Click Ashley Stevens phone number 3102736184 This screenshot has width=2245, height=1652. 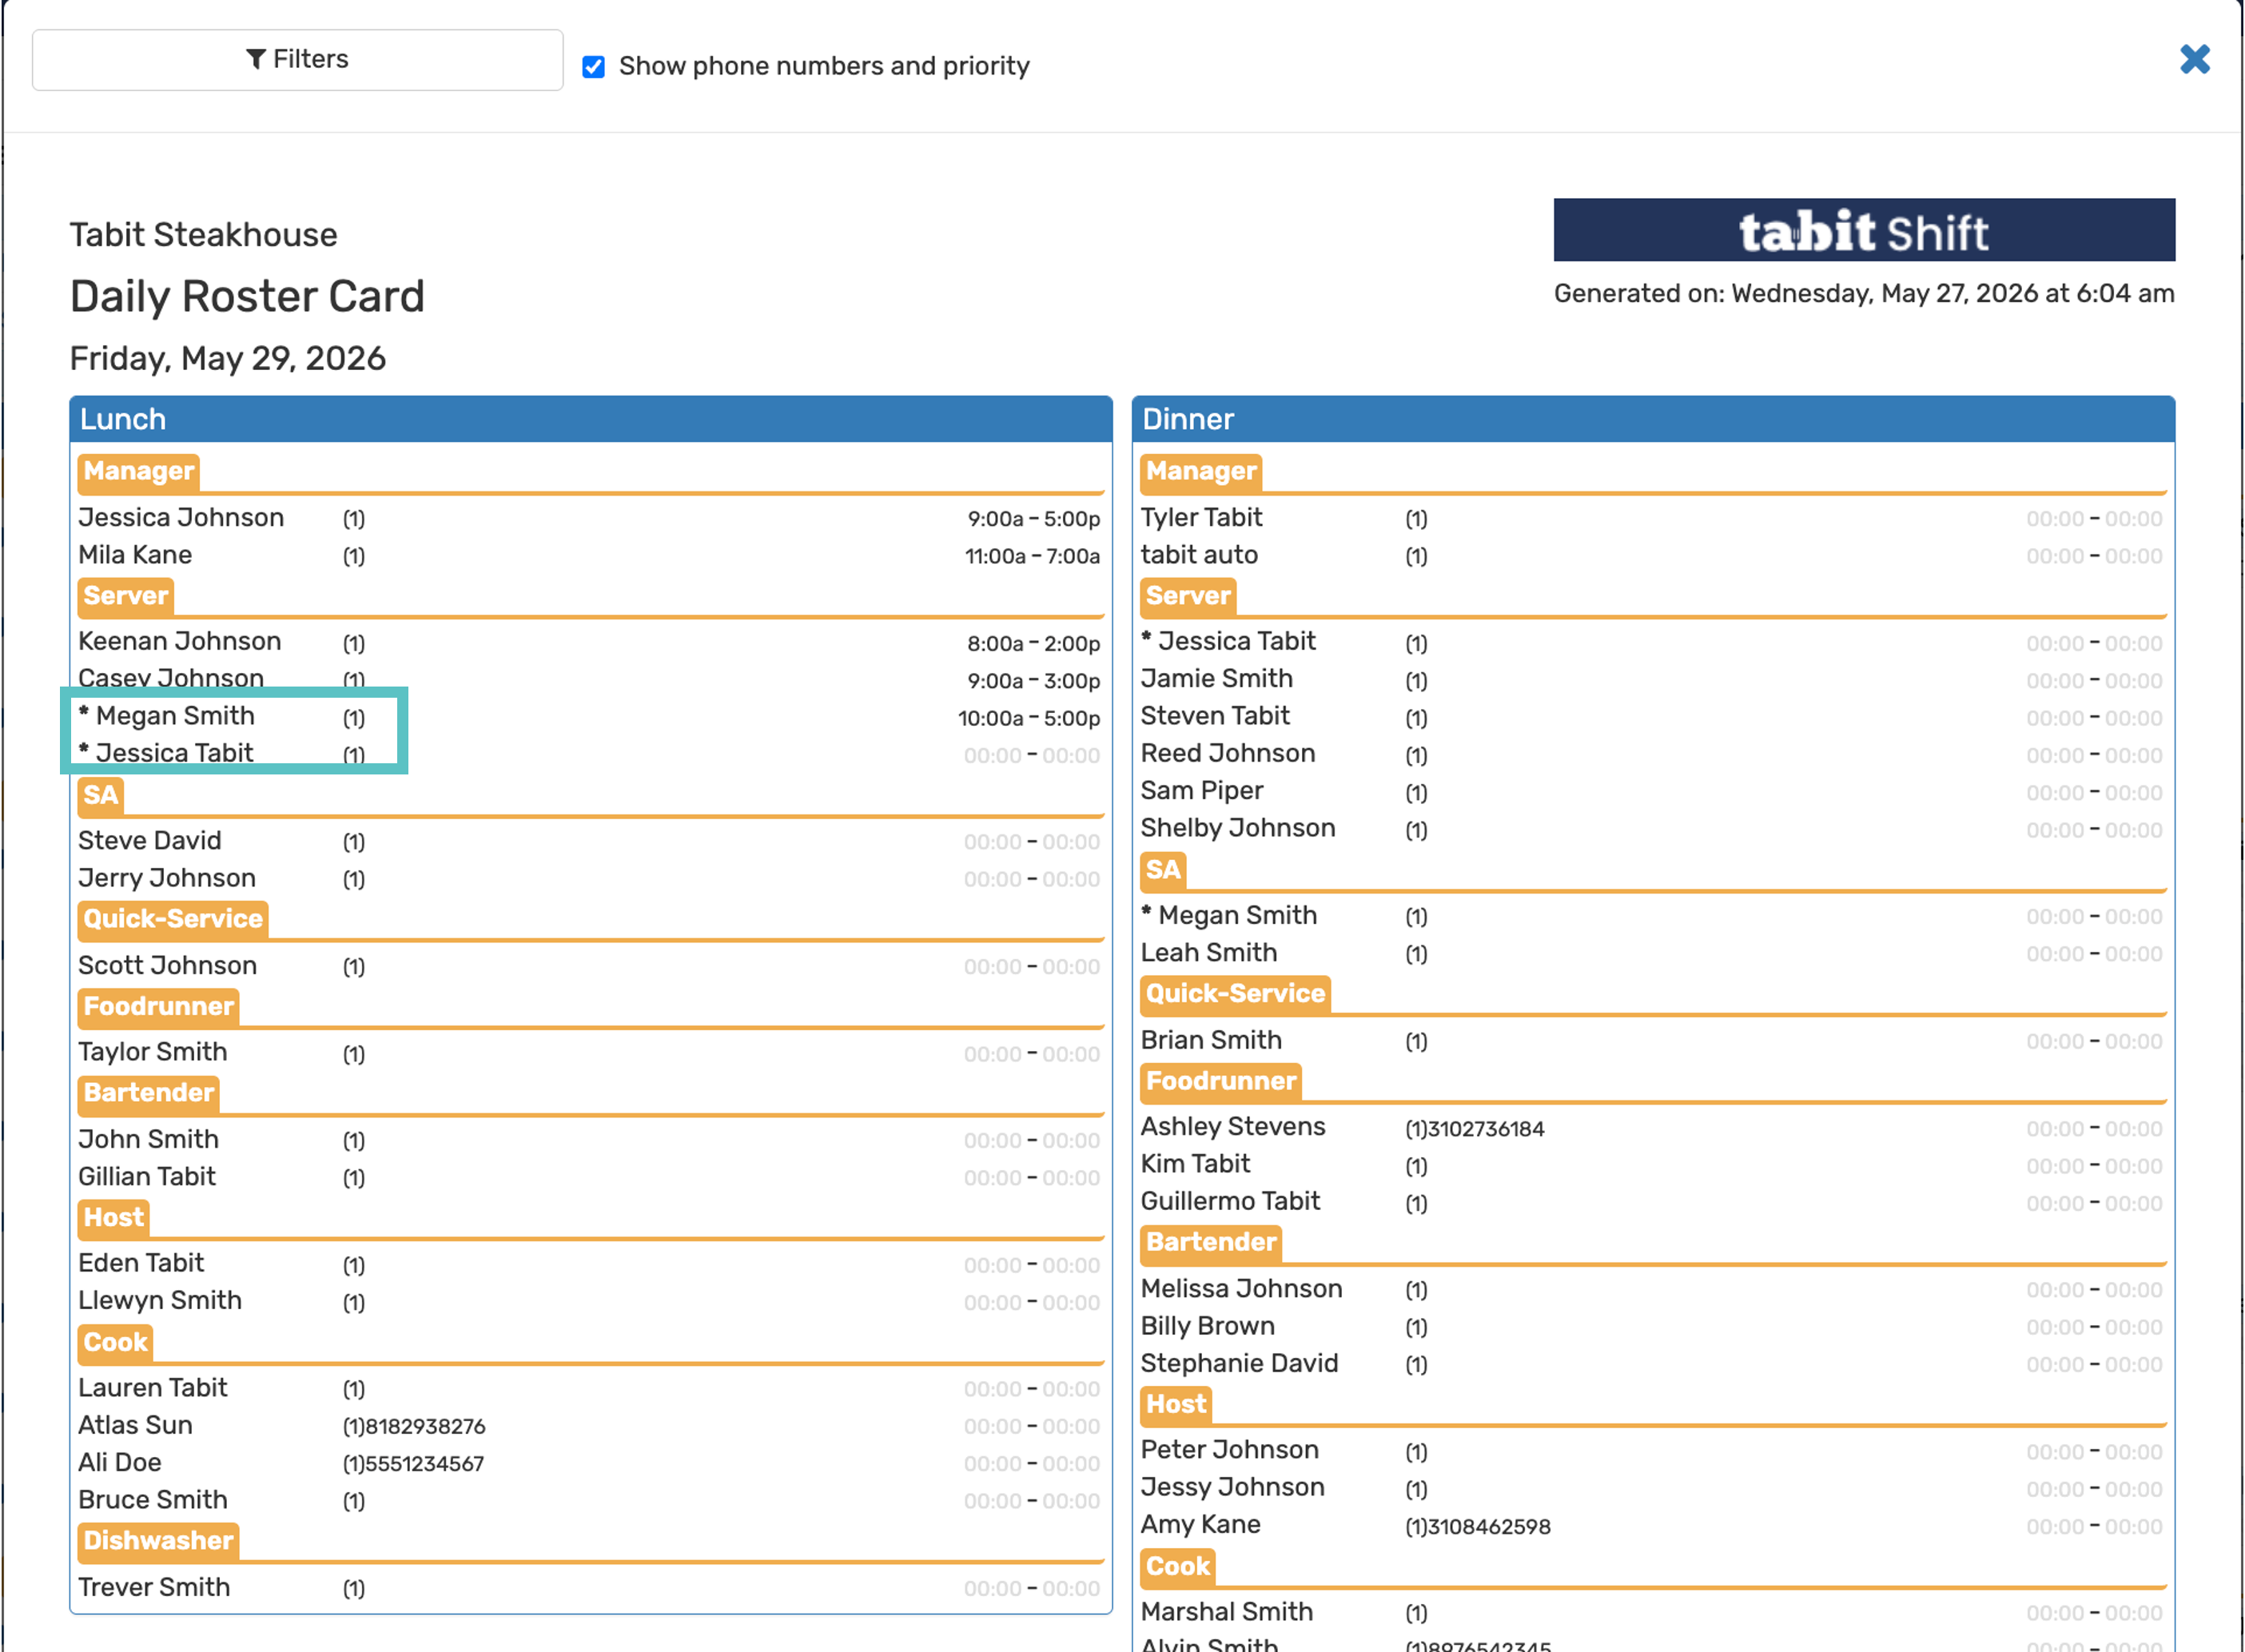pyautogui.click(x=1486, y=1129)
